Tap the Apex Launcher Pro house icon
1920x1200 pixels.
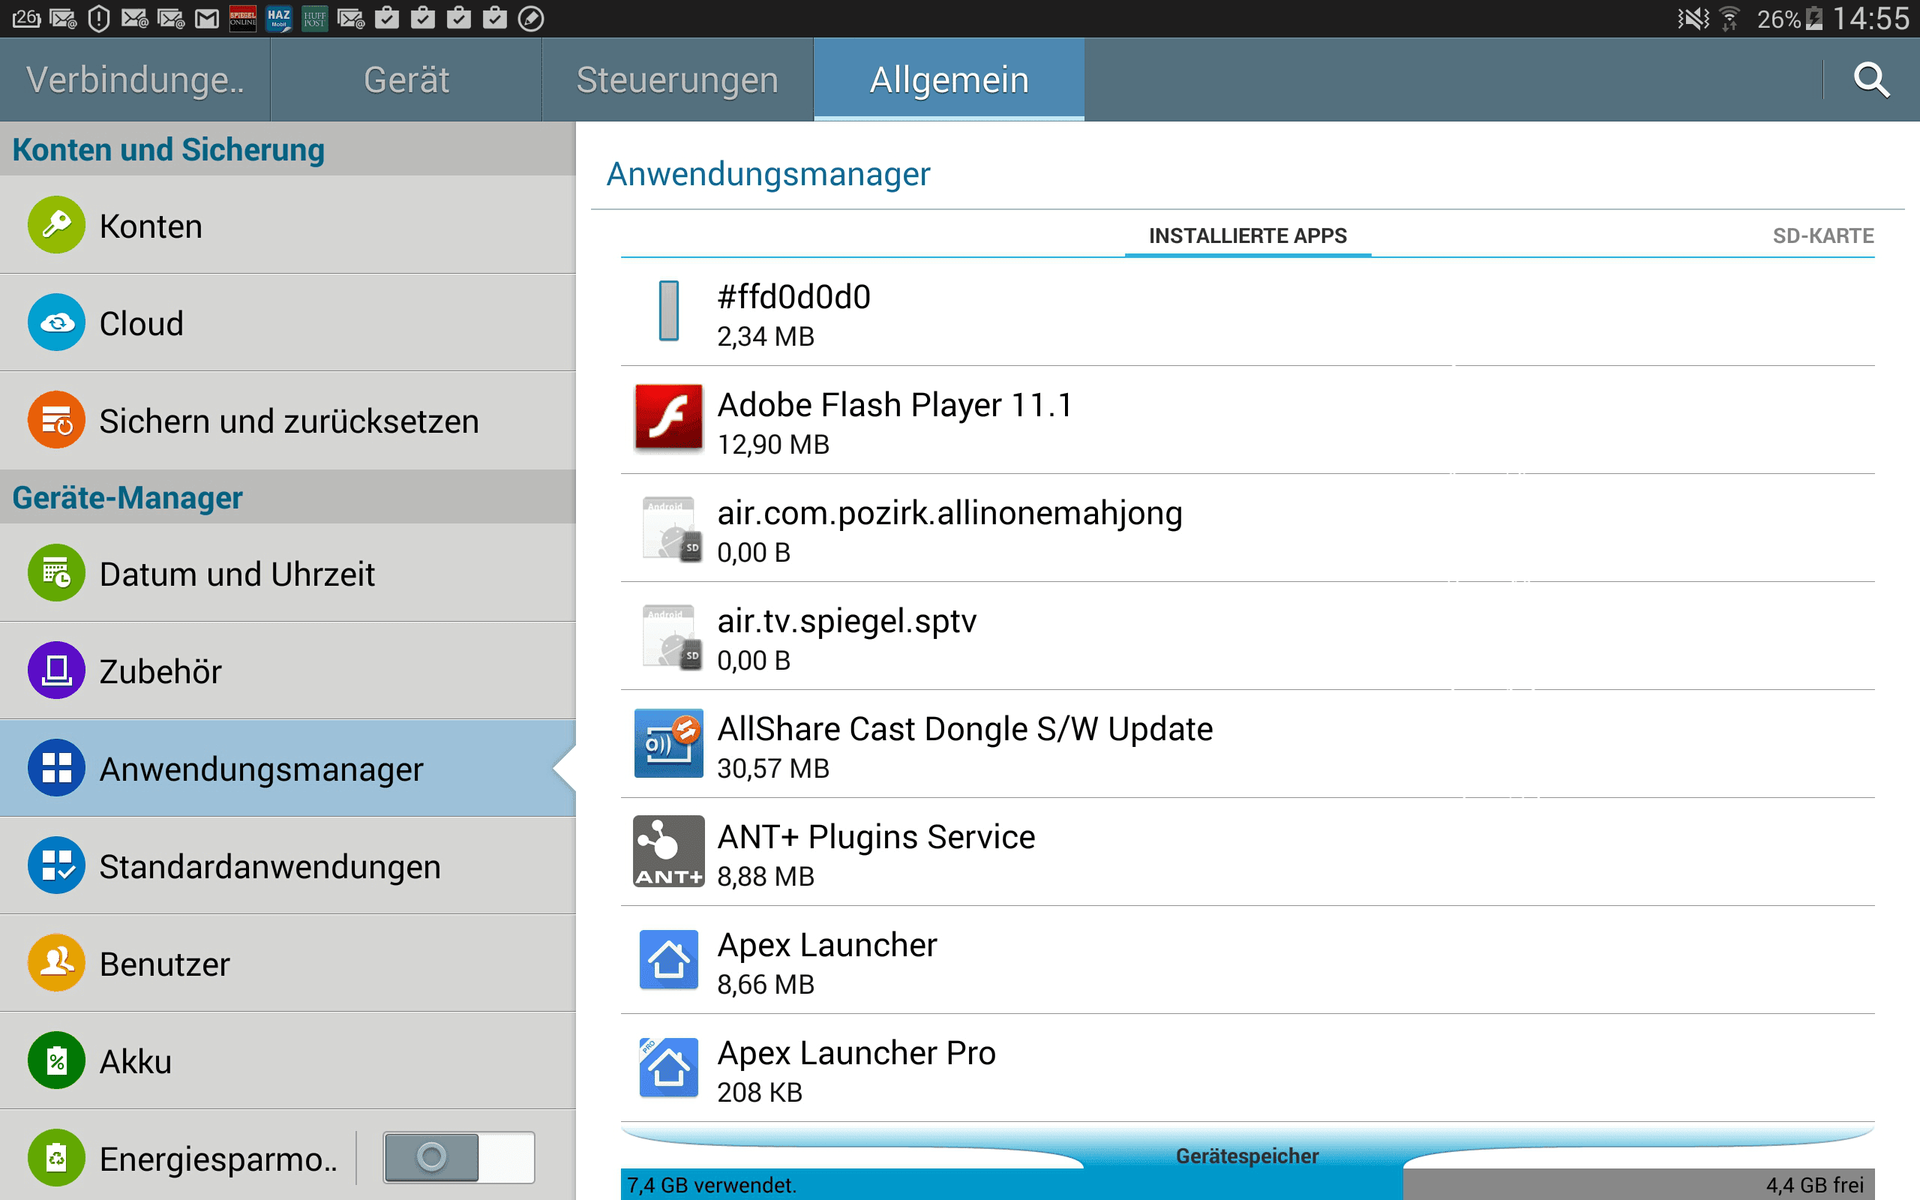pos(668,1068)
